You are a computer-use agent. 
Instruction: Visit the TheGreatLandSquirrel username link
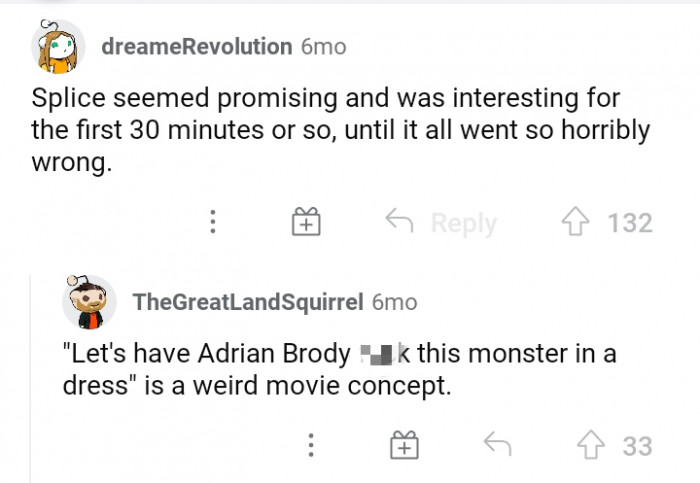click(246, 302)
